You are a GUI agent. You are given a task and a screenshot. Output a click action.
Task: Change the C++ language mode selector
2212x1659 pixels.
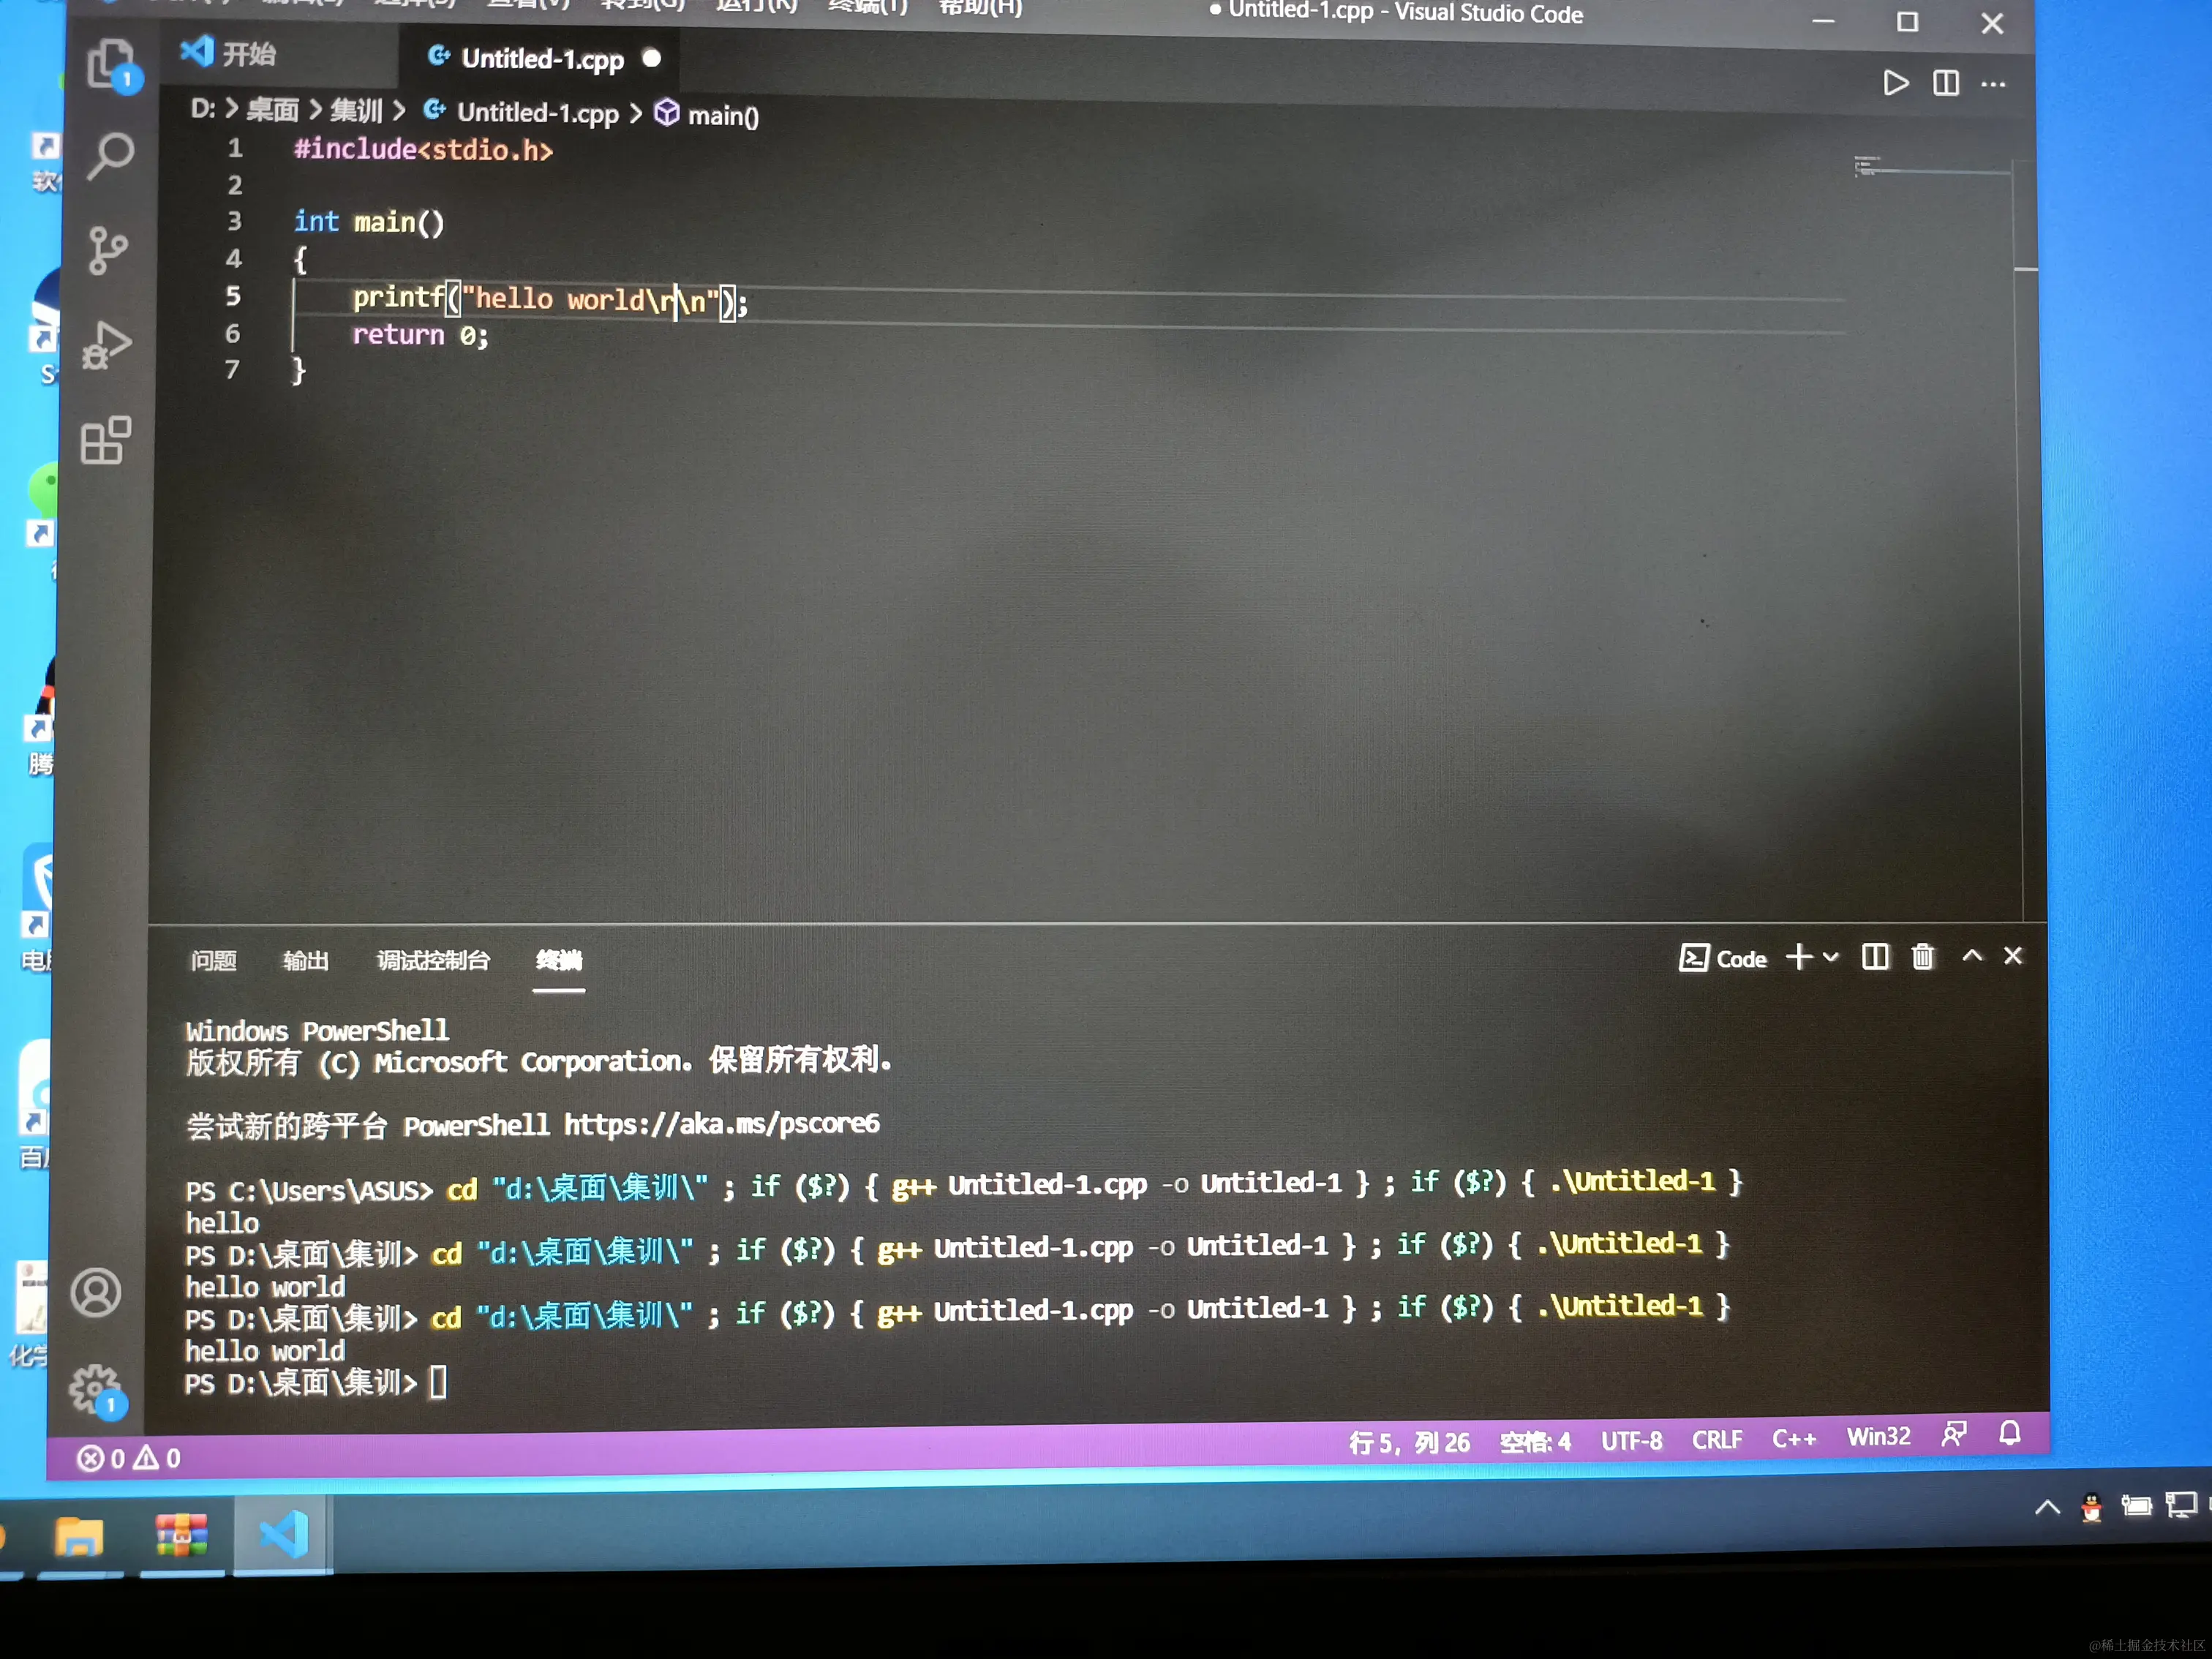click(1793, 1439)
